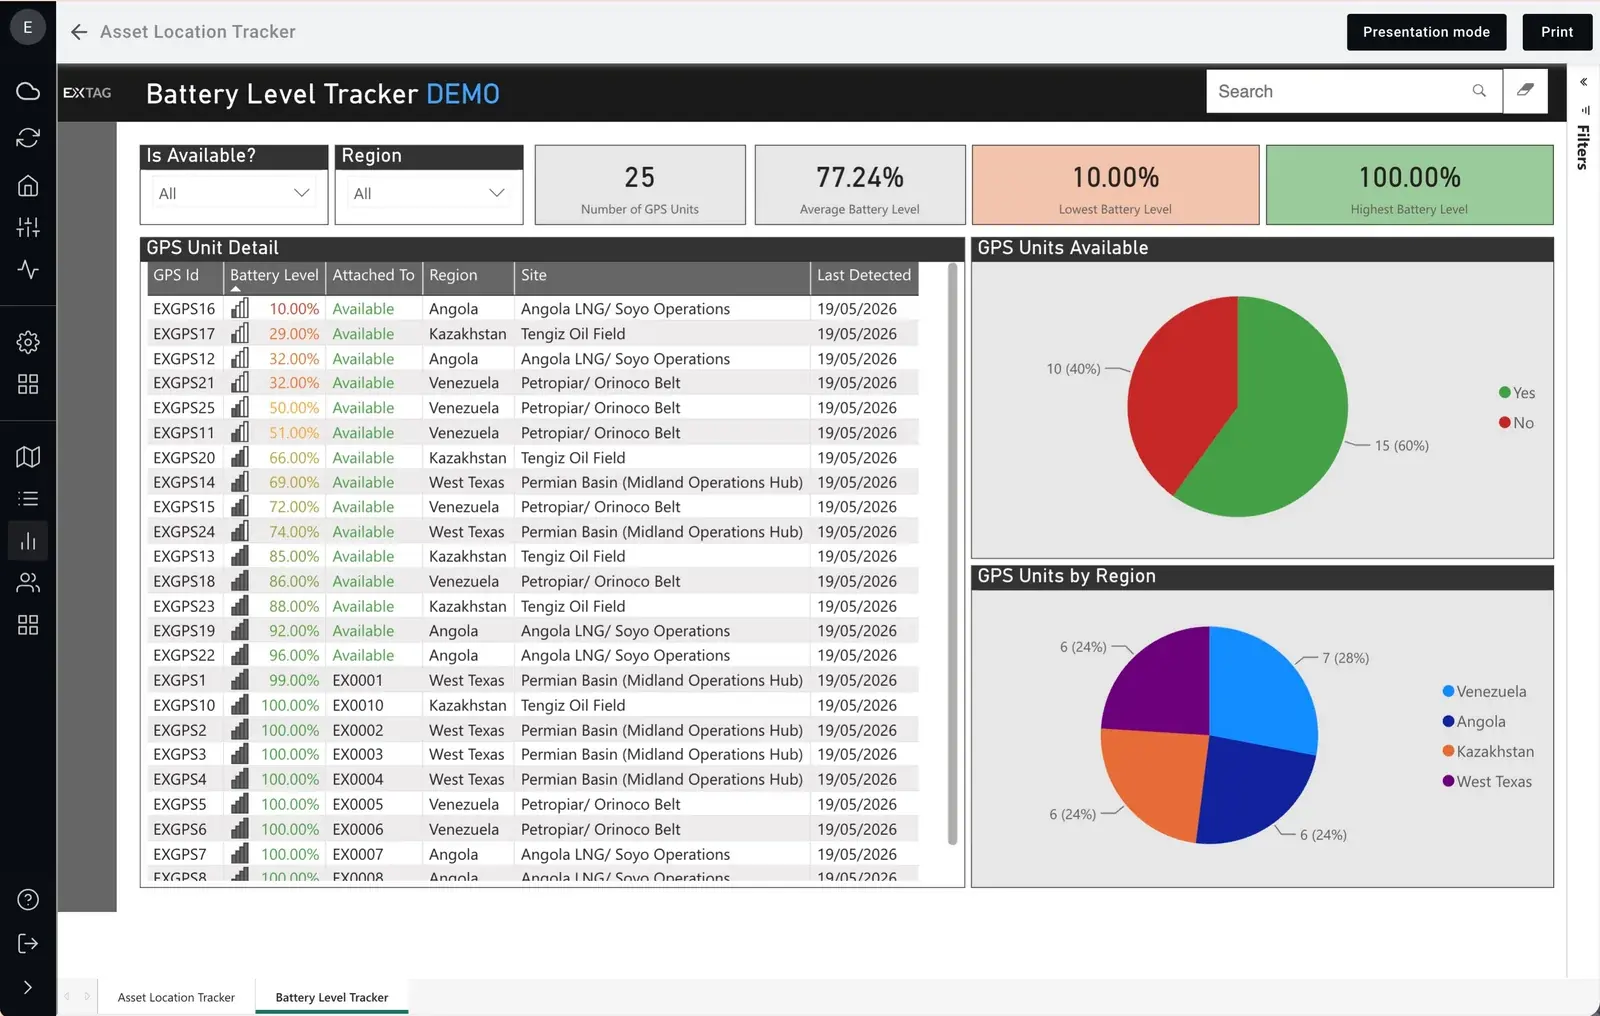1600x1016 pixels.
Task: Select the Angola legend item
Action: 1474,721
